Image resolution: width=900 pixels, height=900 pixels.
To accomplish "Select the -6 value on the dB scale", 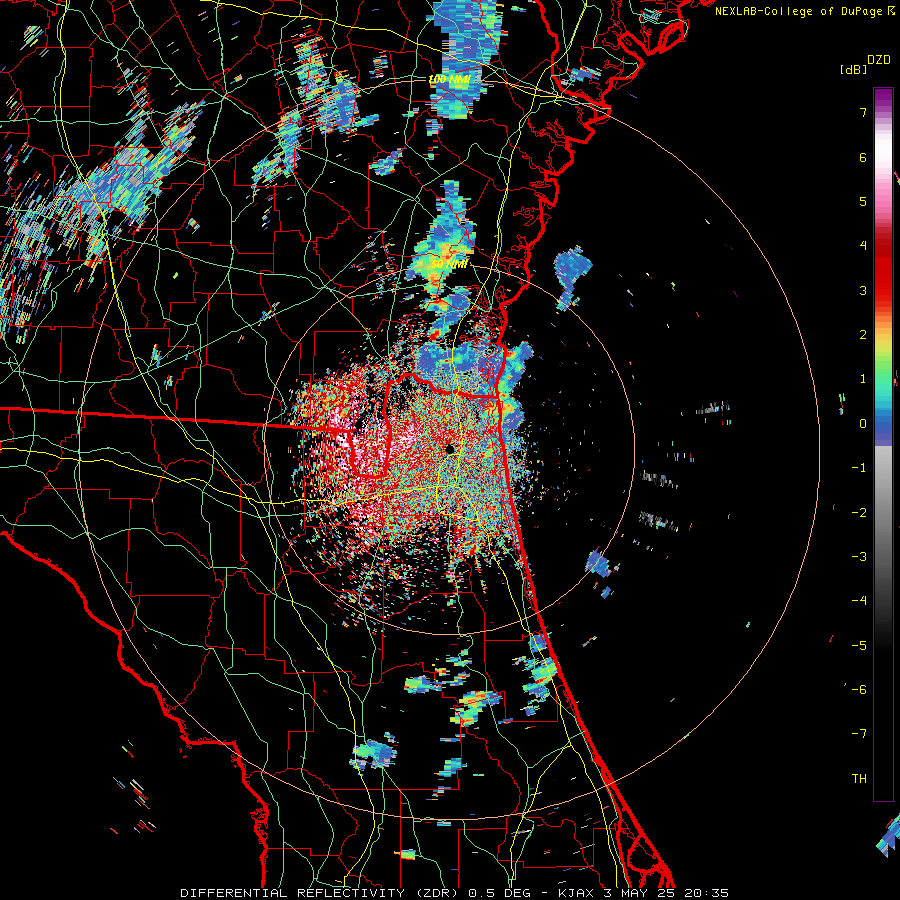I will coord(859,690).
